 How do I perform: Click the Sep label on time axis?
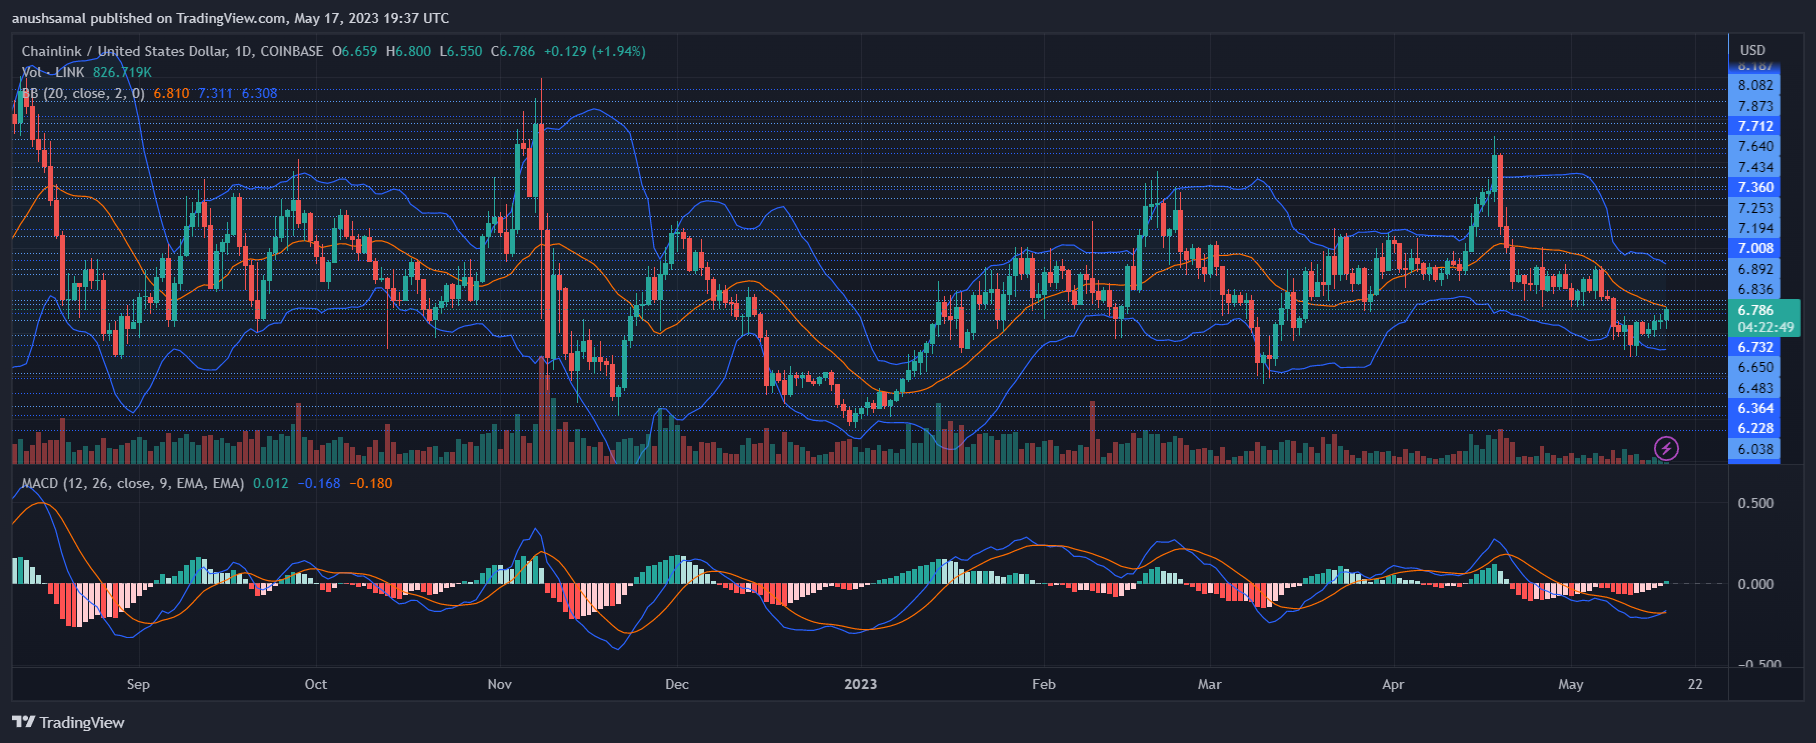tap(138, 684)
